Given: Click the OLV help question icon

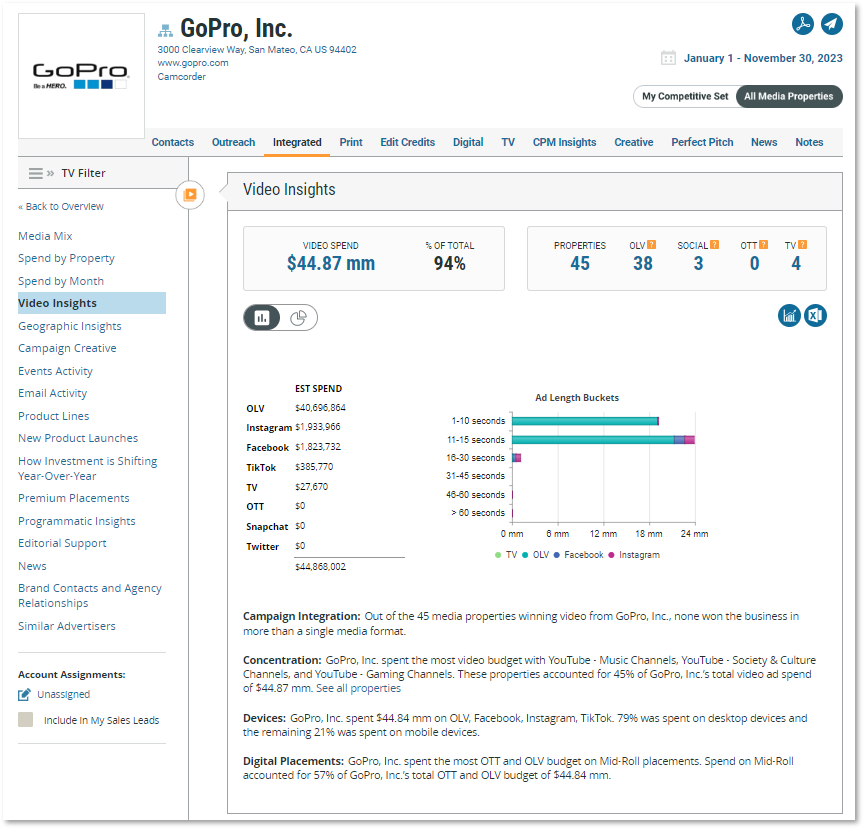Looking at the screenshot, I should click(x=651, y=245).
